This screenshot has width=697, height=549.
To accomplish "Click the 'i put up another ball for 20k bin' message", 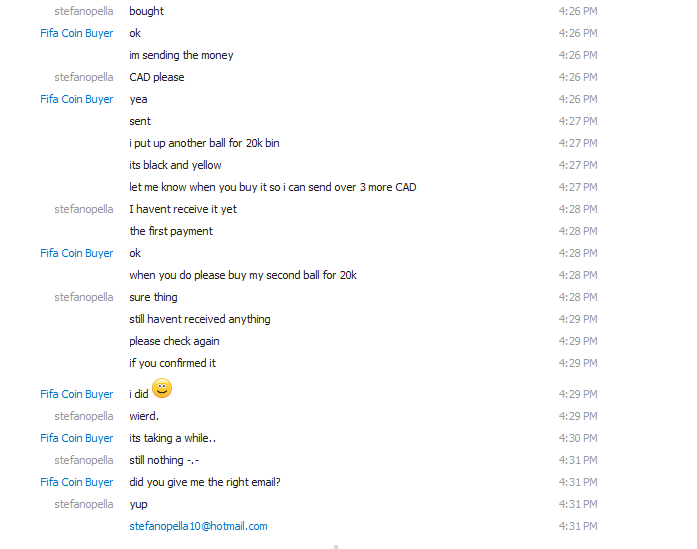I will [204, 143].
